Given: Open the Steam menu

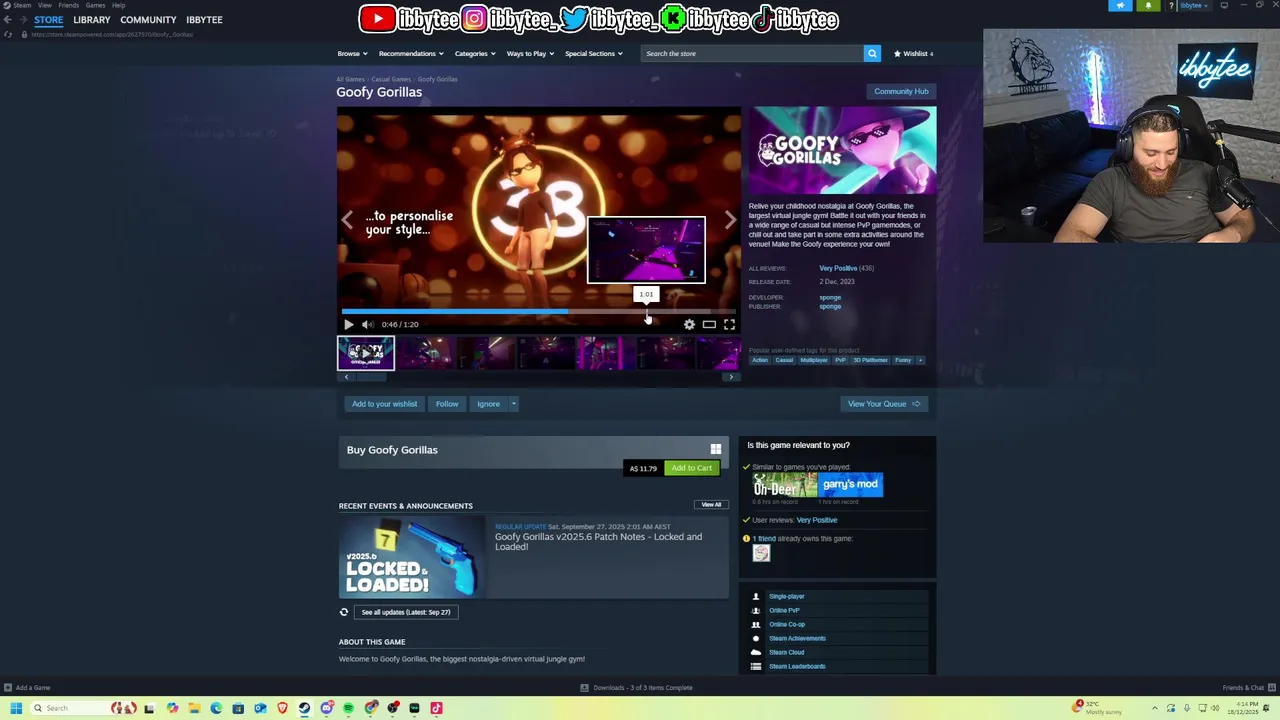Looking at the screenshot, I should tap(22, 5).
